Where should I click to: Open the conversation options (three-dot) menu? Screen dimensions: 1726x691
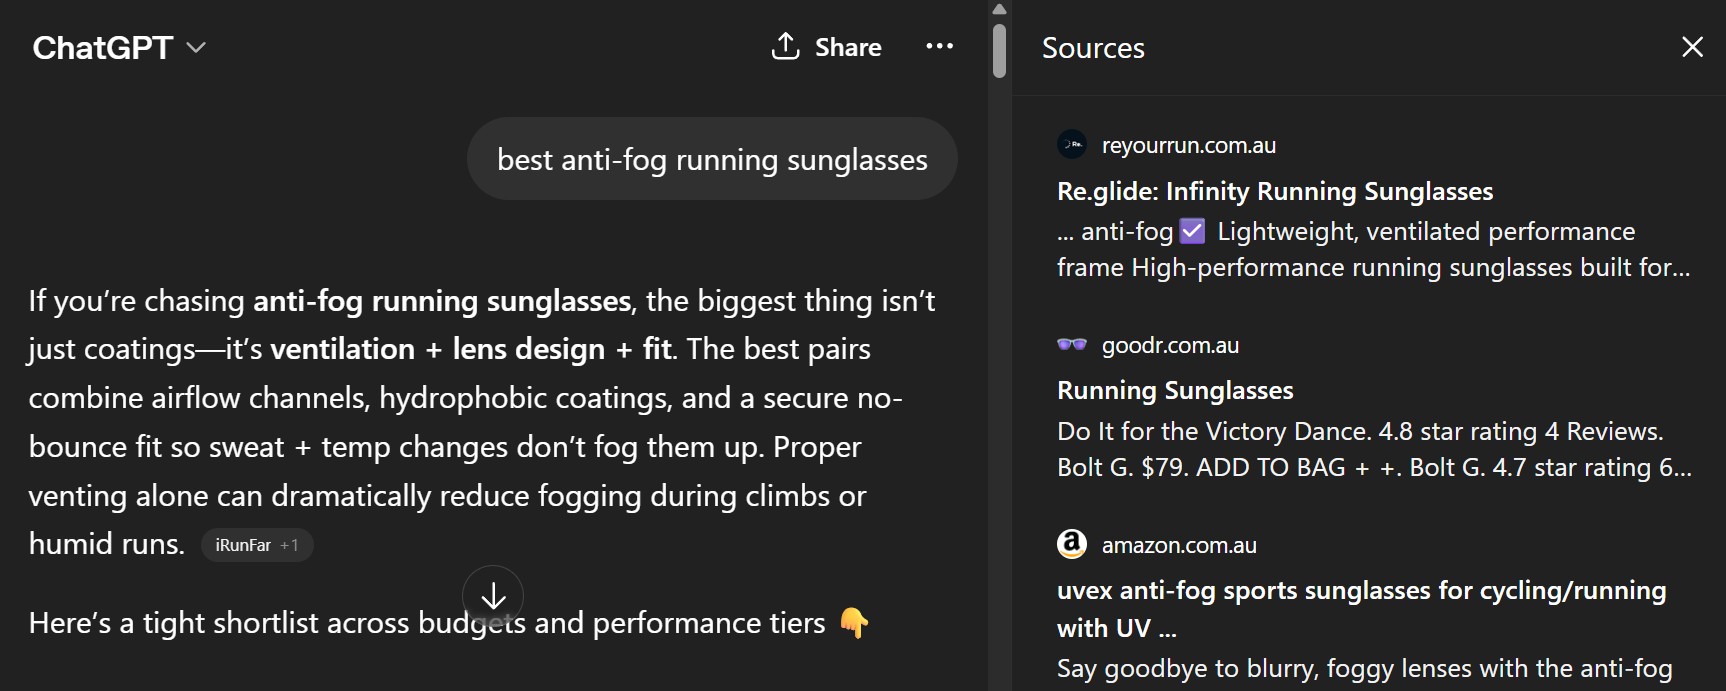click(938, 46)
